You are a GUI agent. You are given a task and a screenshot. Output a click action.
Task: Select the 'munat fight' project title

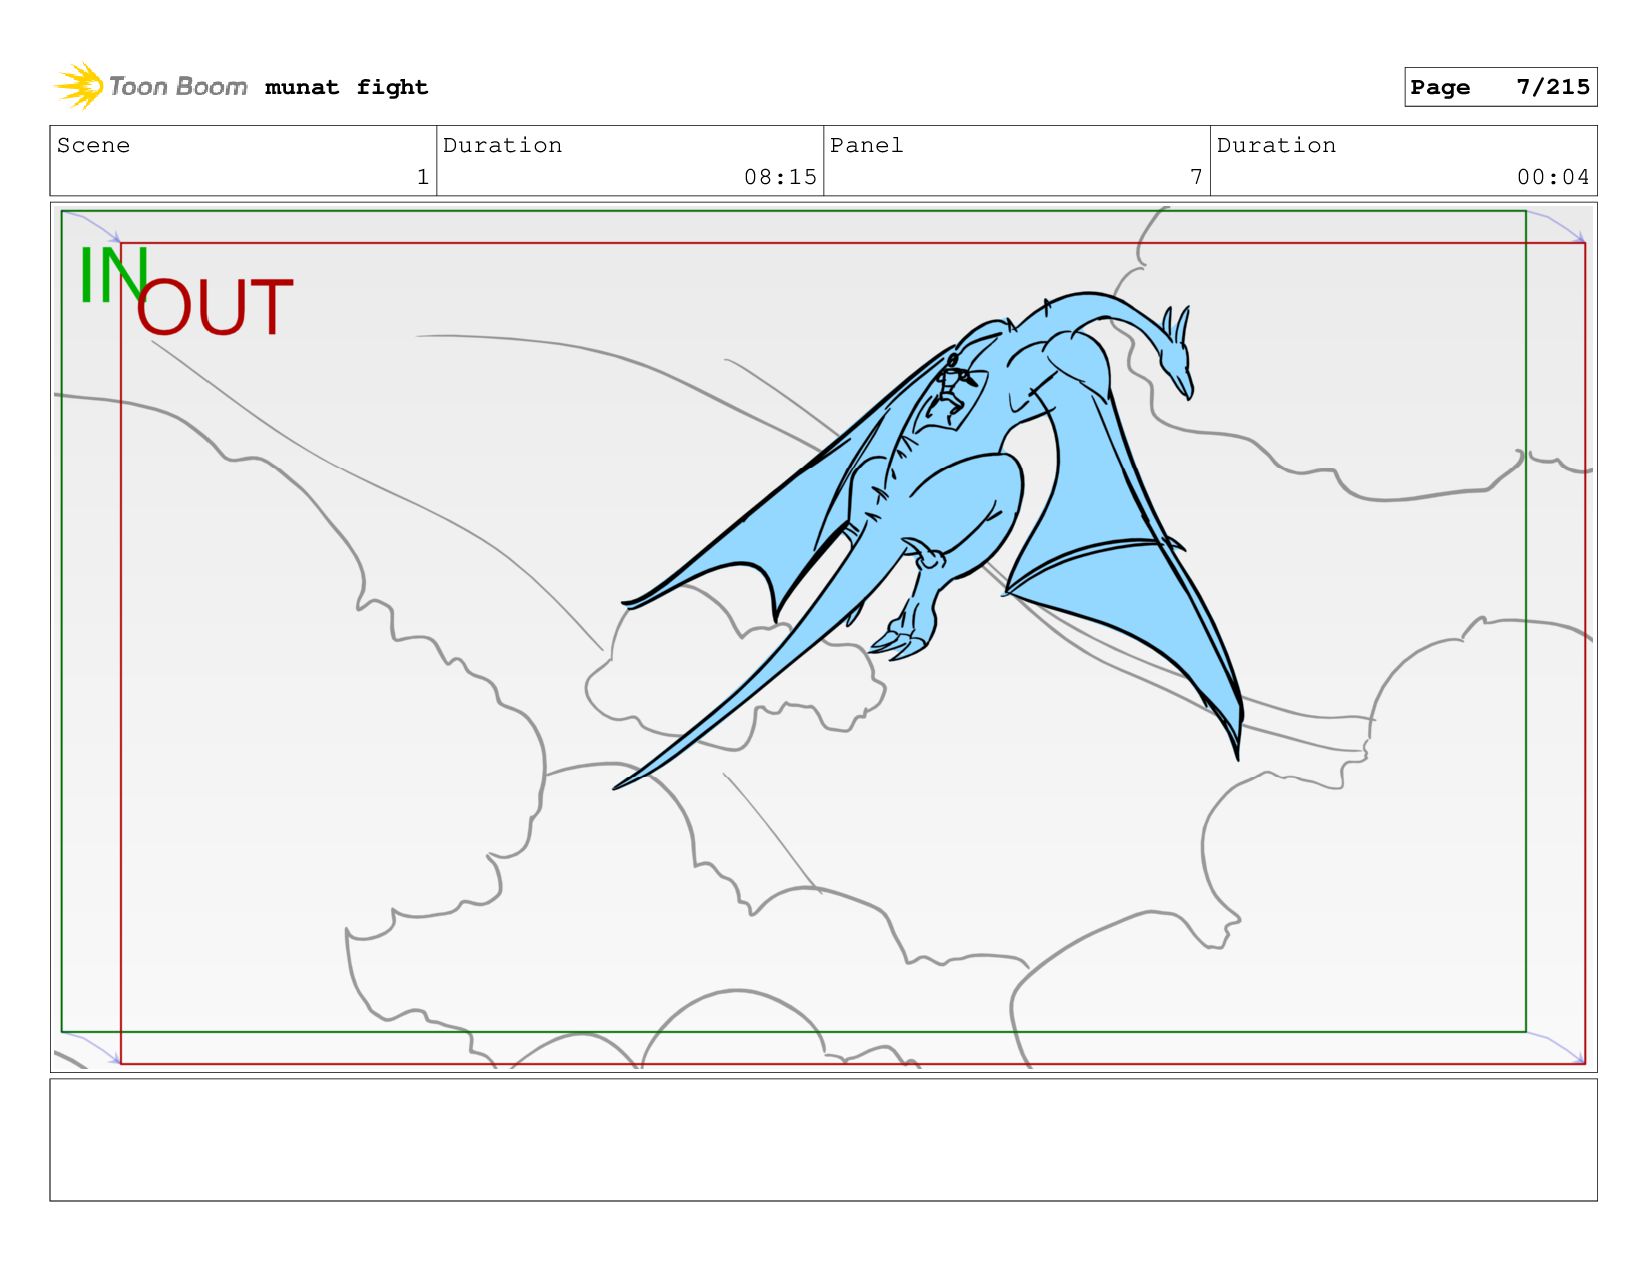pyautogui.click(x=346, y=87)
